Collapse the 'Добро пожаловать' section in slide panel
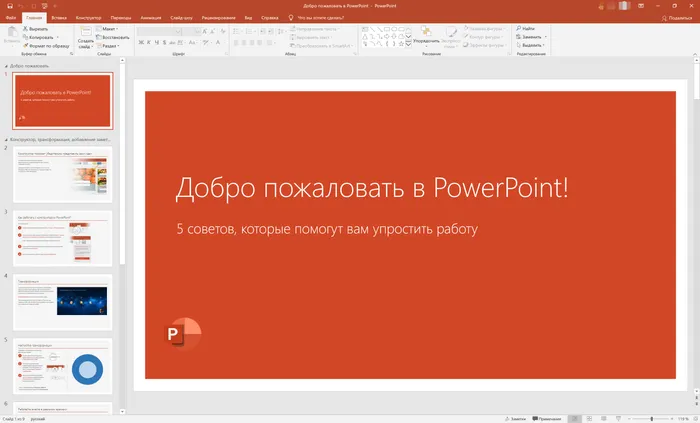Screen dimensions: 700x423 tap(6, 66)
